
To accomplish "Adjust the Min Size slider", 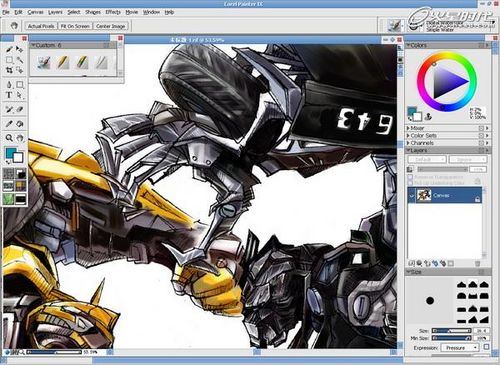I will click(451, 338).
